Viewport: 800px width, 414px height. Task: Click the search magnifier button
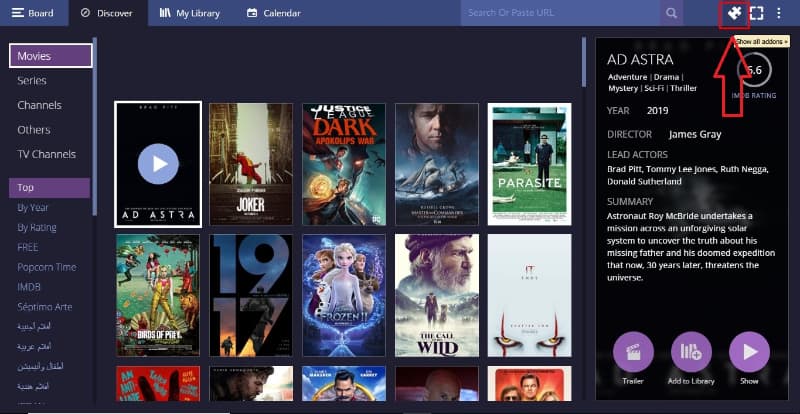click(671, 13)
